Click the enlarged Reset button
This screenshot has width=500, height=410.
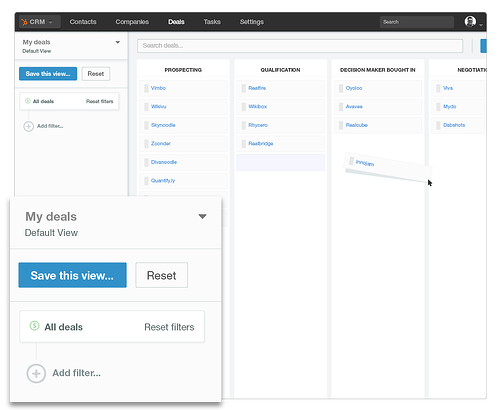point(162,275)
